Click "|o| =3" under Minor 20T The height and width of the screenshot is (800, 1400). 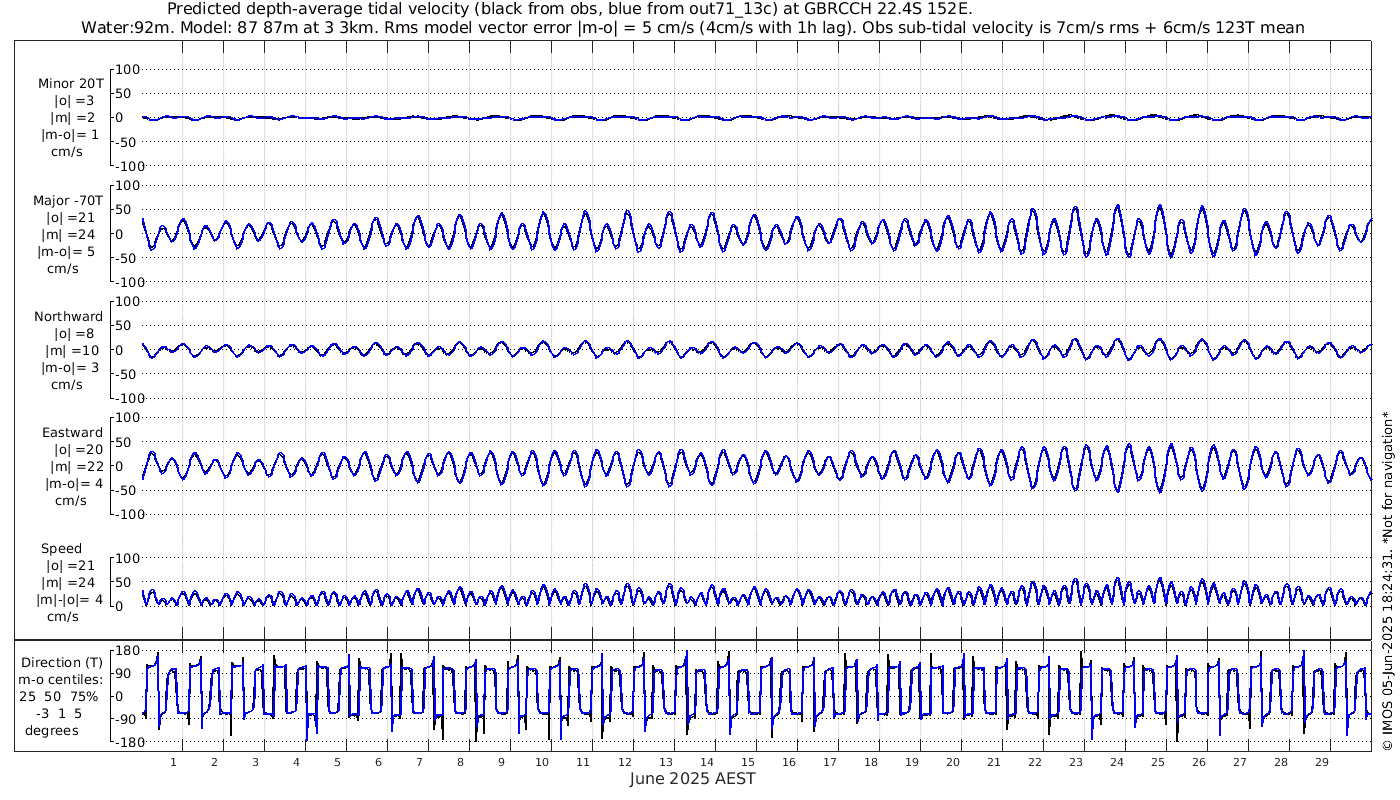click(x=74, y=100)
